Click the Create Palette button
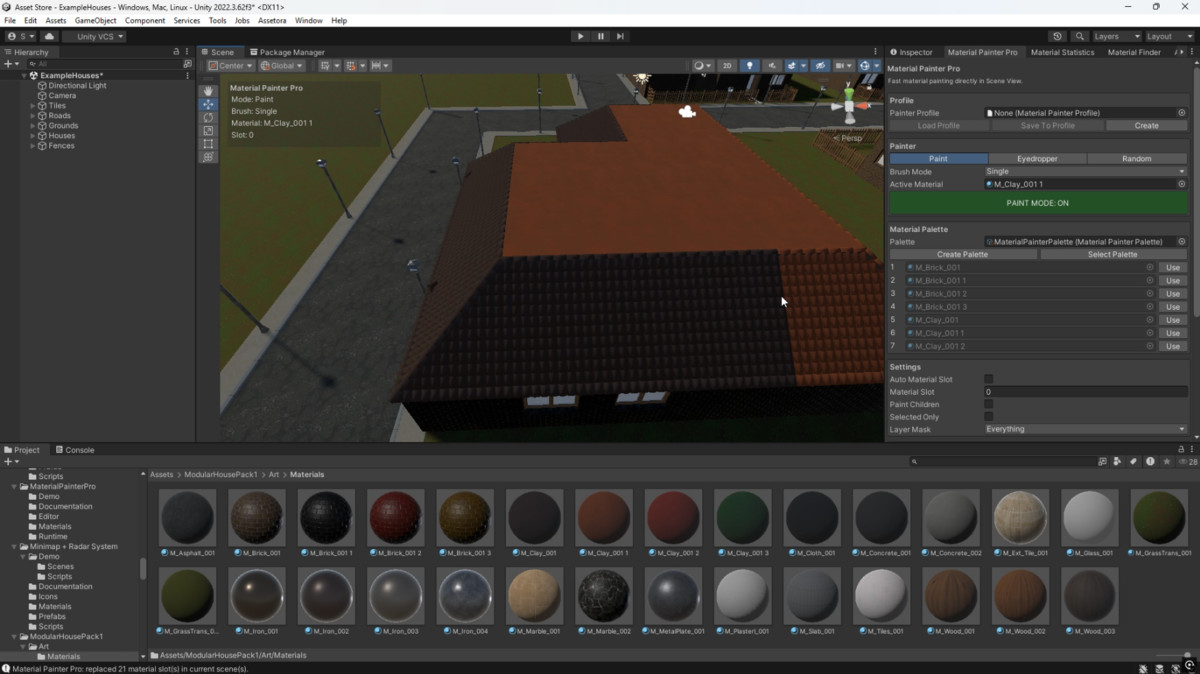Image resolution: width=1200 pixels, height=674 pixels. point(962,254)
